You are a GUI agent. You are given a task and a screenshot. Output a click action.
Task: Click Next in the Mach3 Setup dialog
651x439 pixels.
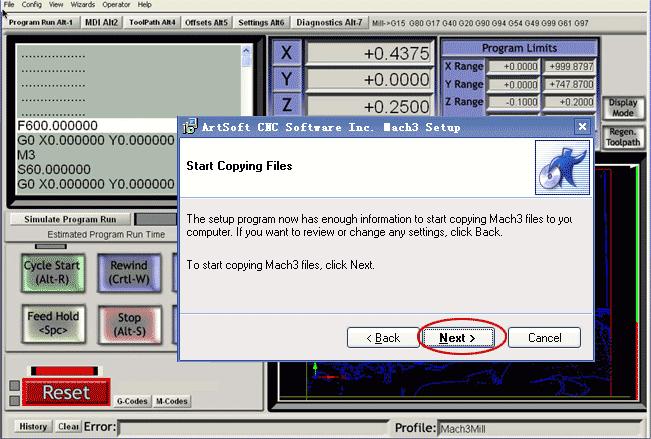click(x=458, y=338)
